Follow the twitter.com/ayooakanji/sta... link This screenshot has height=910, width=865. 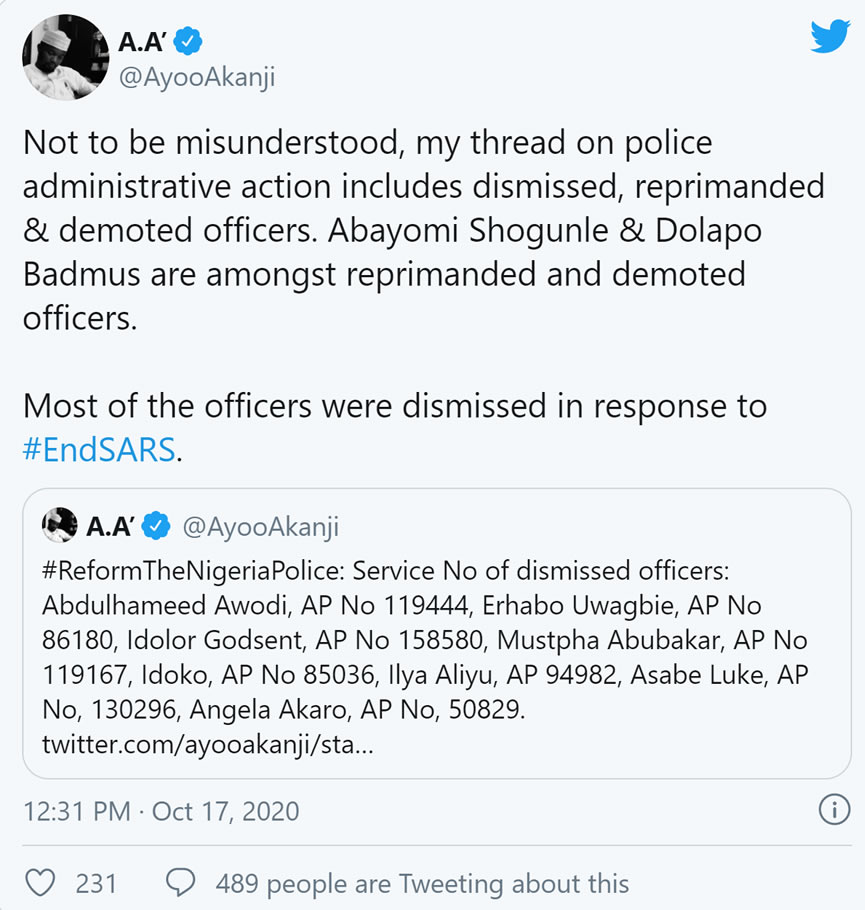click(208, 745)
